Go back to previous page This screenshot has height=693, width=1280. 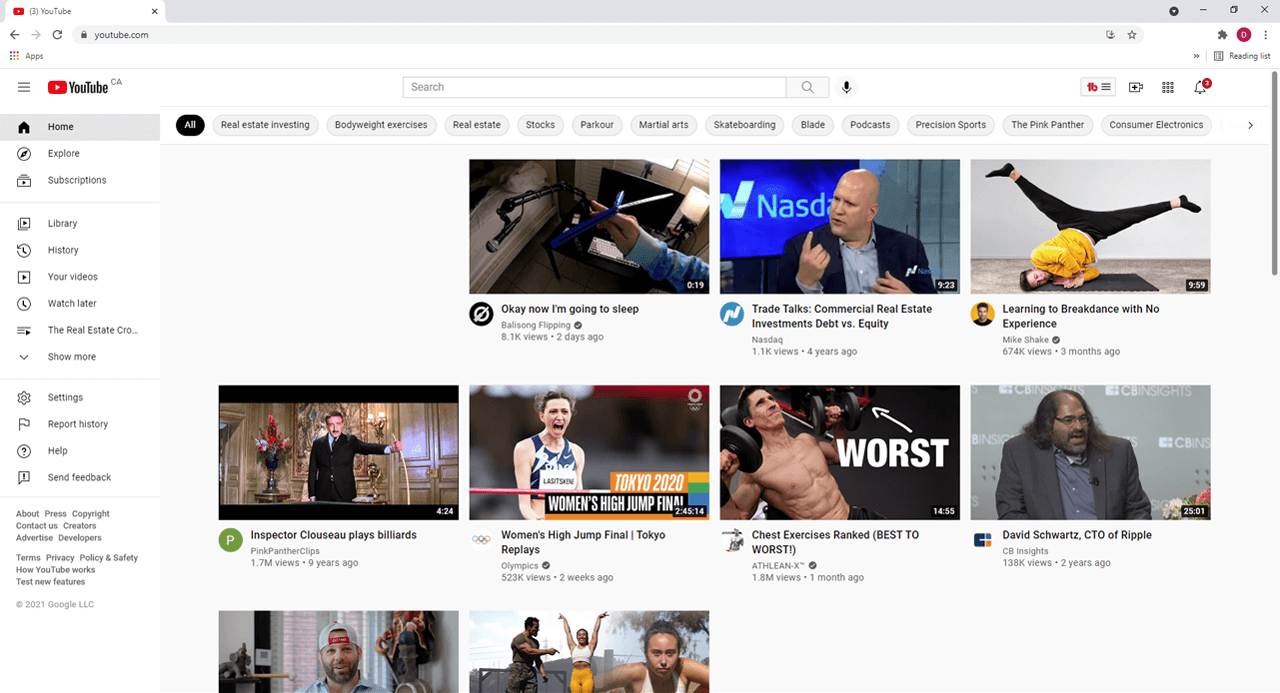[14, 34]
